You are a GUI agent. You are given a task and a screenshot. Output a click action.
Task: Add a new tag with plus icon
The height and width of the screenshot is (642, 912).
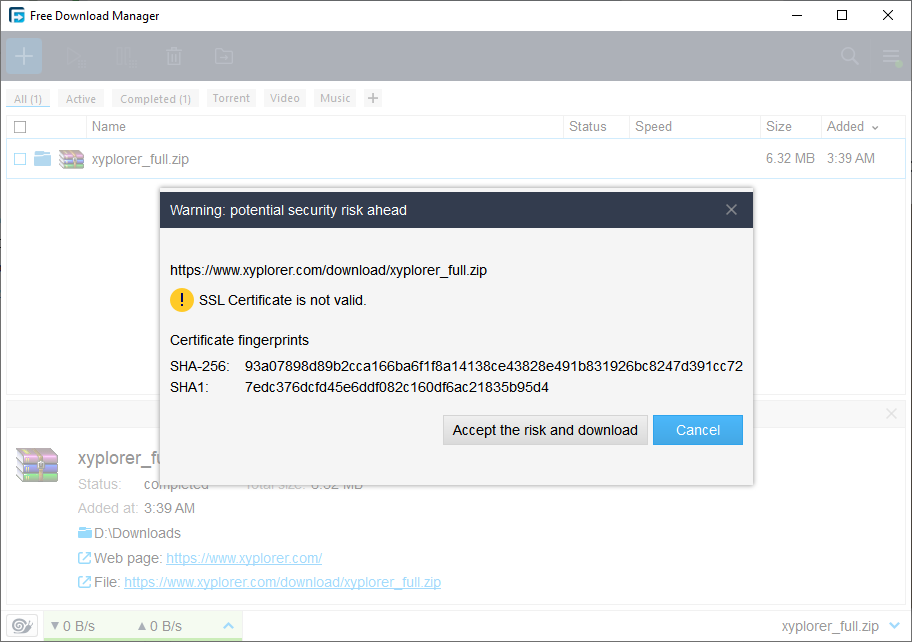(373, 98)
